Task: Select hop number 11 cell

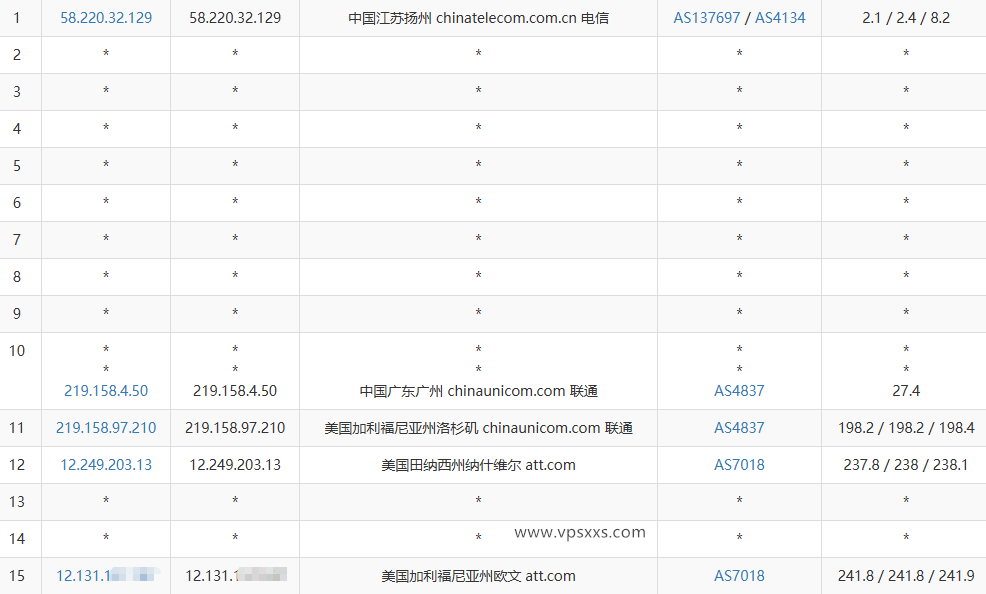Action: [x=20, y=427]
